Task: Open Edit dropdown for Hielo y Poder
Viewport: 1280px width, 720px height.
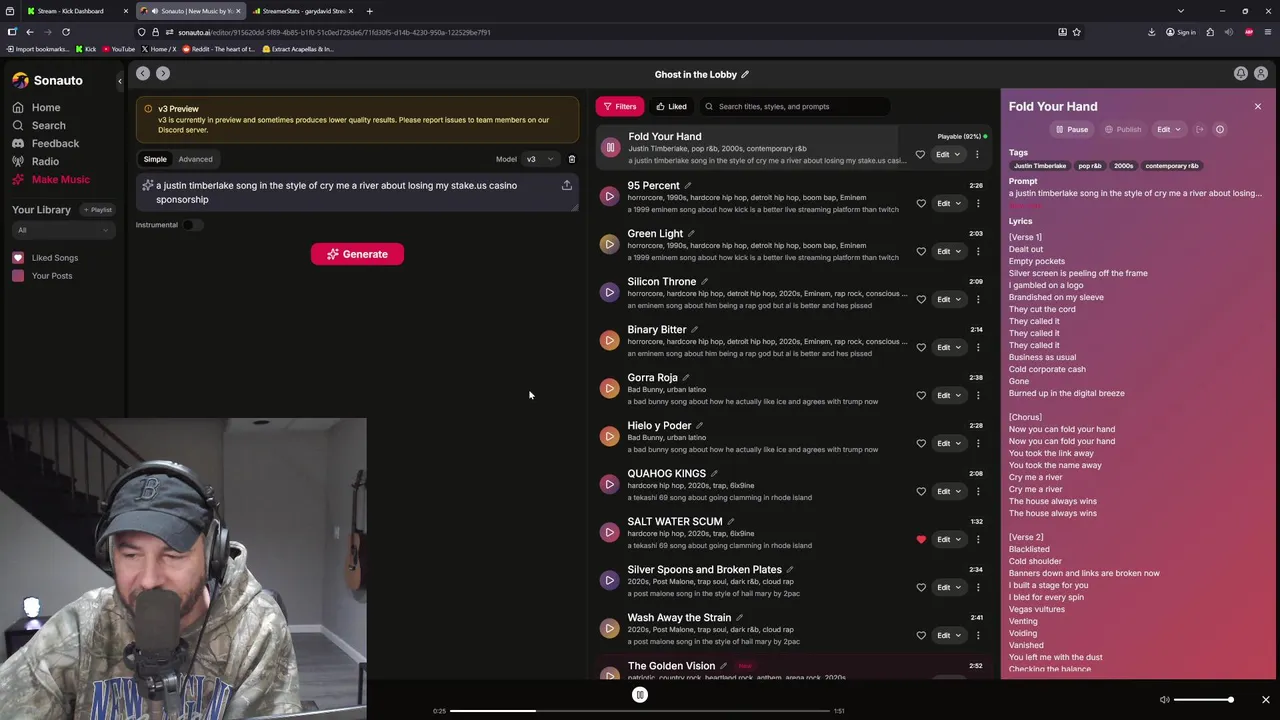Action: pos(949,443)
